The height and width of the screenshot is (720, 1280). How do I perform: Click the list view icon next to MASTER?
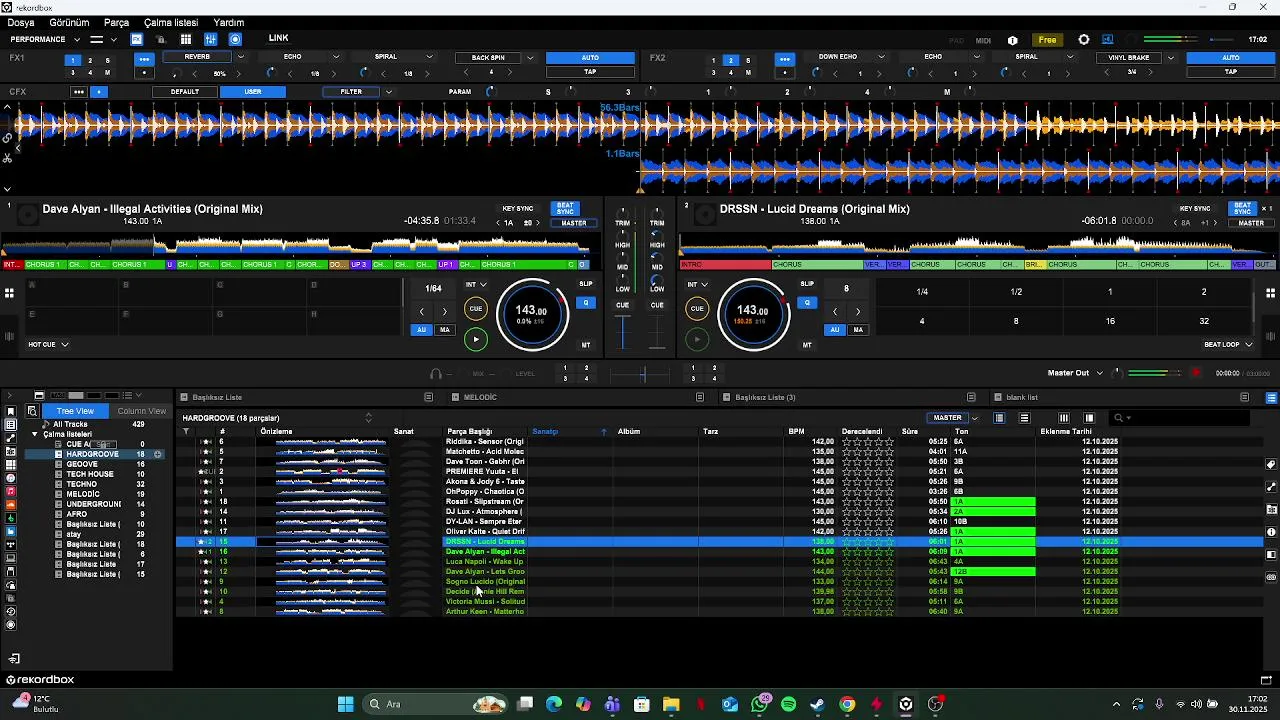(x=999, y=418)
